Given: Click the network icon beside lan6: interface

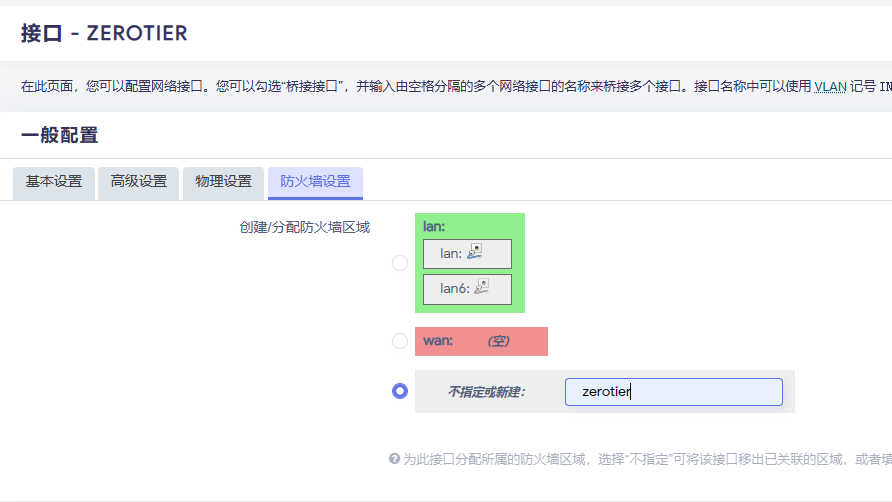Looking at the screenshot, I should point(481,289).
